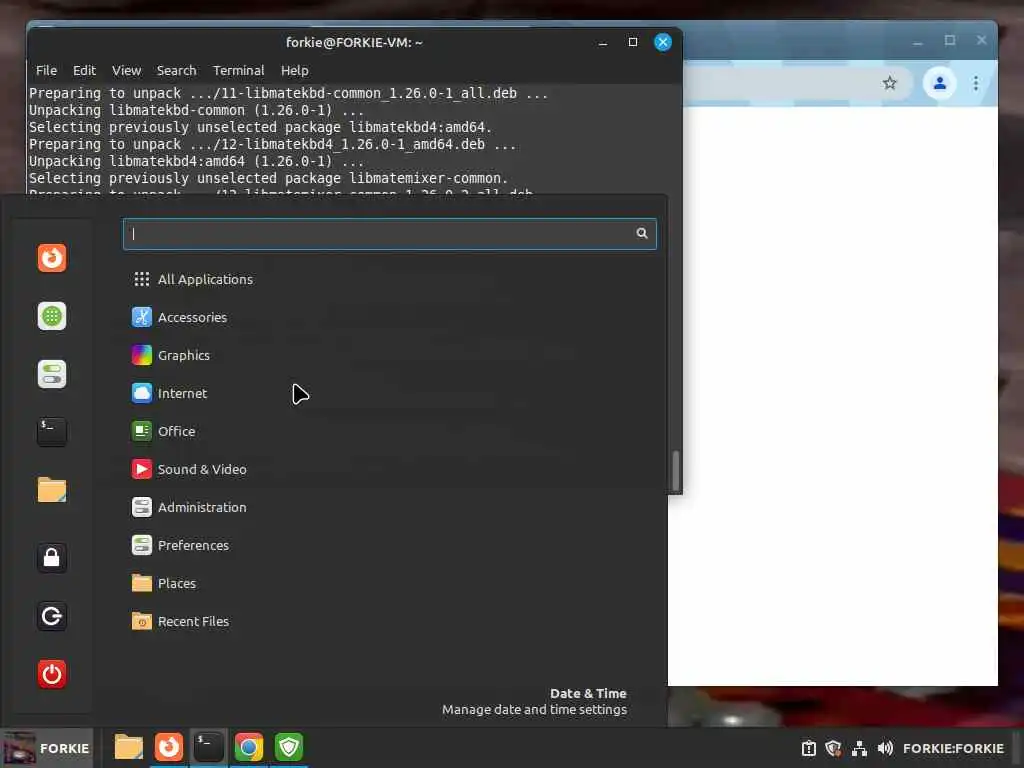Screen dimensions: 1024x768
Task: Launch Firefox from the menu favorites sidebar
Action: [x=52, y=258]
